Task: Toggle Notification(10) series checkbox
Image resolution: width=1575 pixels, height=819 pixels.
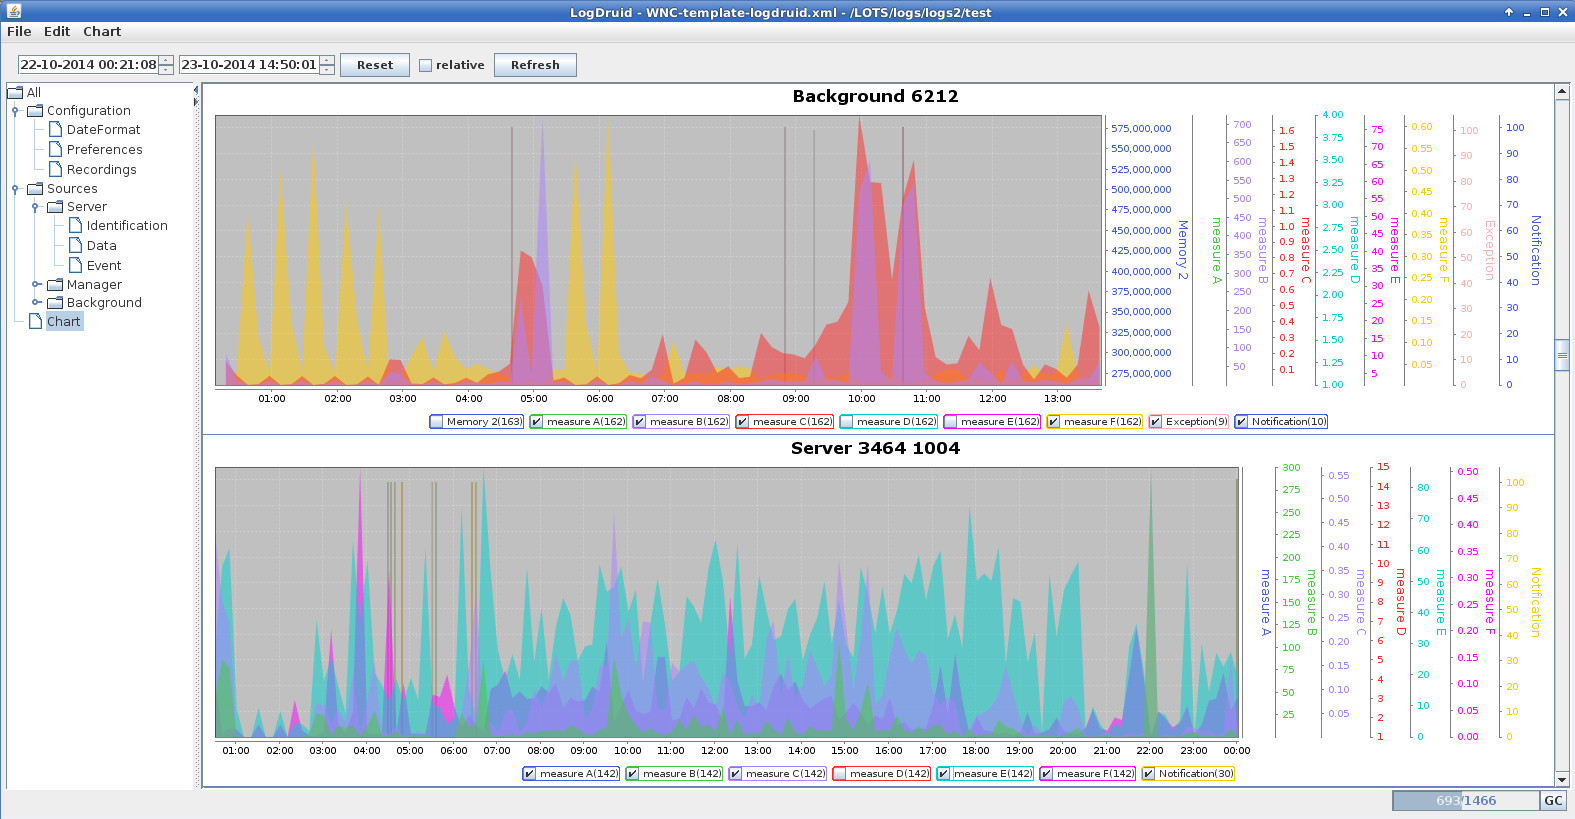Action: click(x=1242, y=422)
